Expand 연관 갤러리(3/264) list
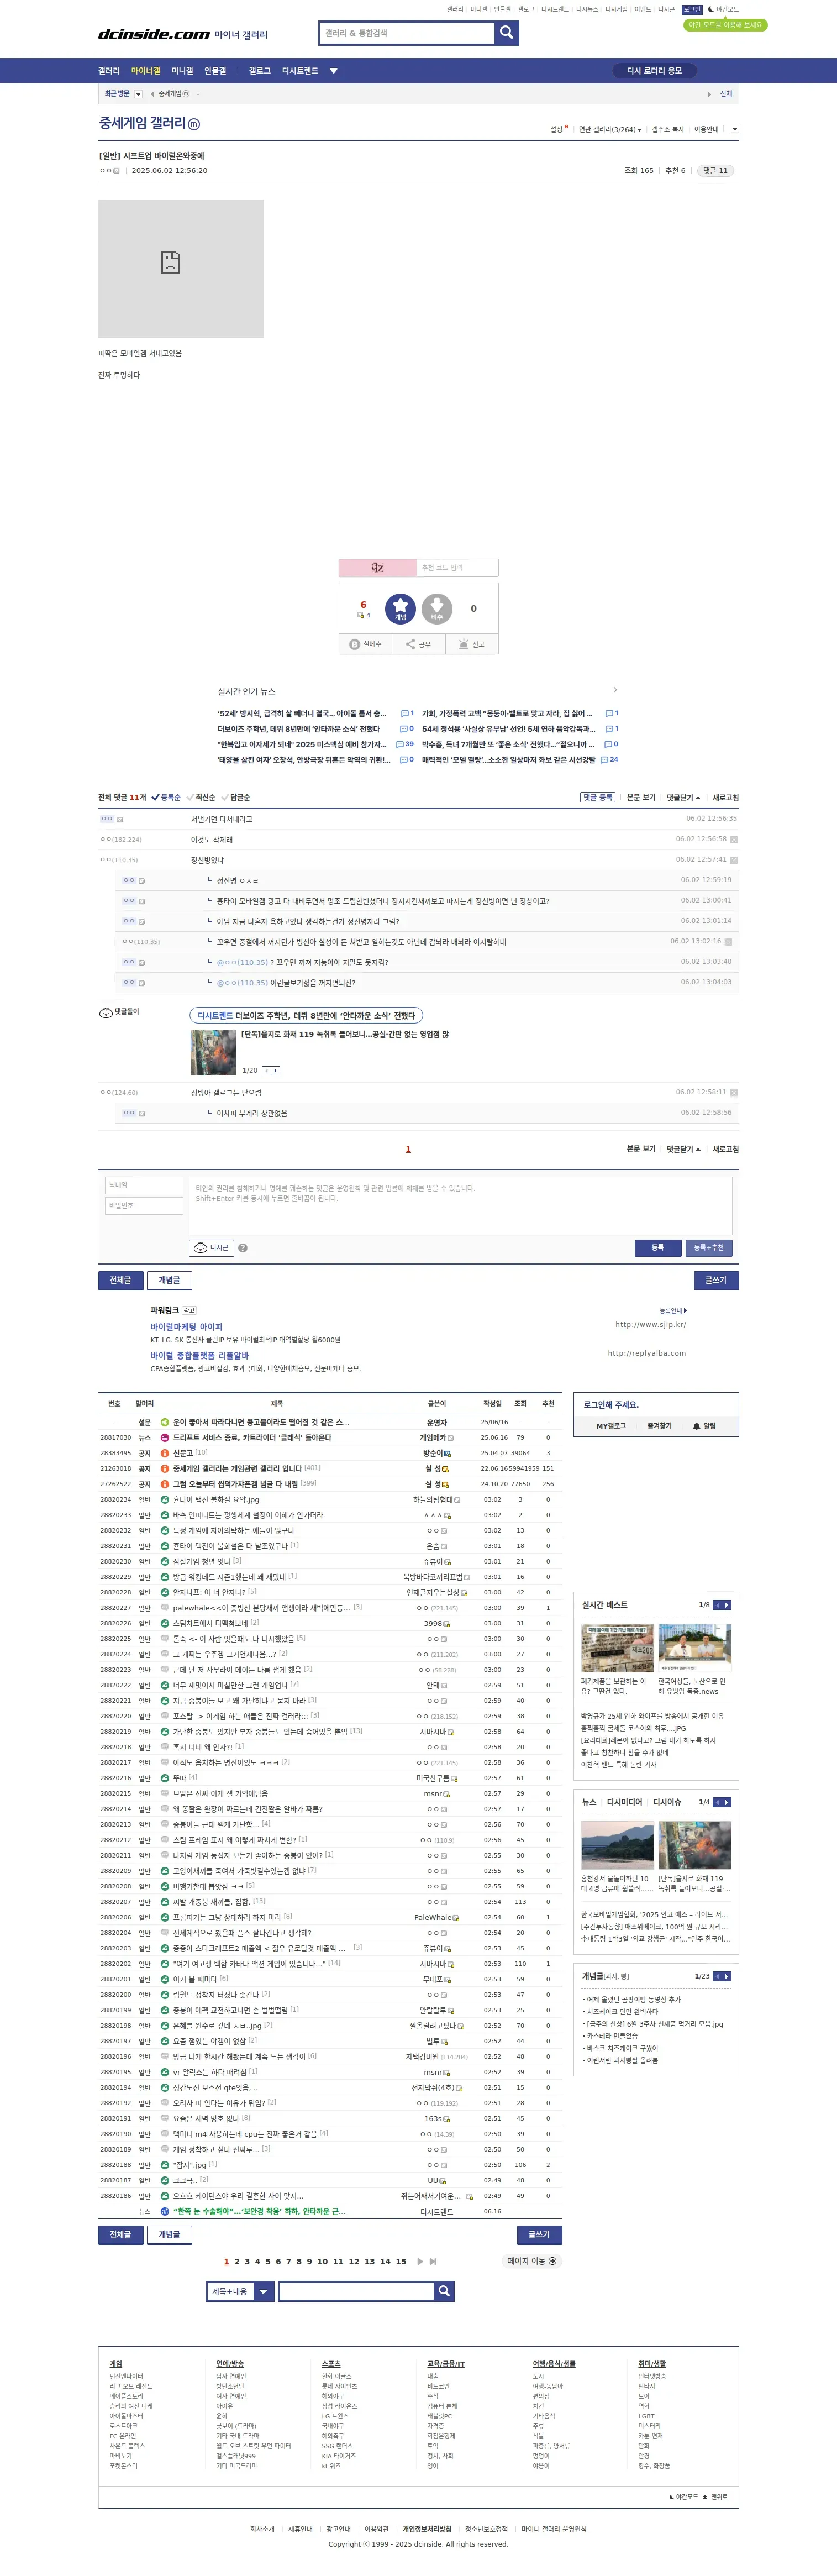837x2576 pixels. click(610, 129)
